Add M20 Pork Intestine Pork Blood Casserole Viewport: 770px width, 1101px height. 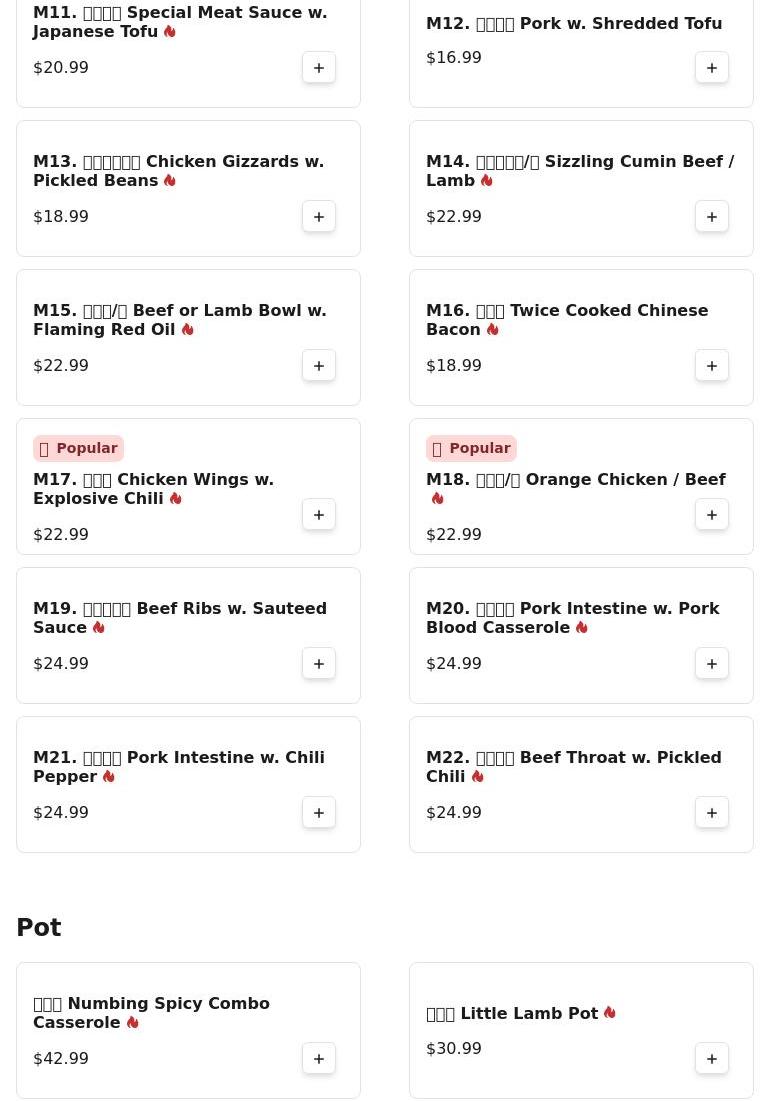coord(712,664)
